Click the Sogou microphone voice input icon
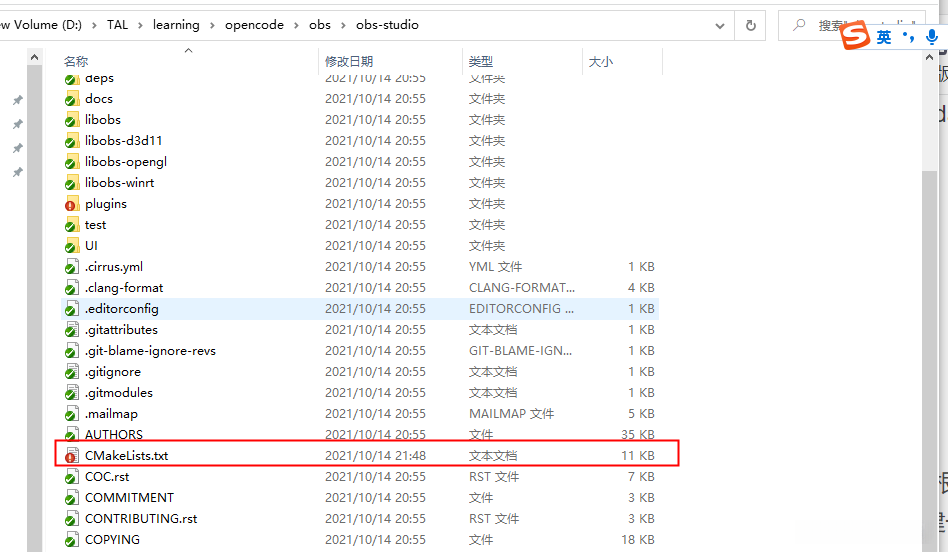The image size is (948, 552). 932,37
